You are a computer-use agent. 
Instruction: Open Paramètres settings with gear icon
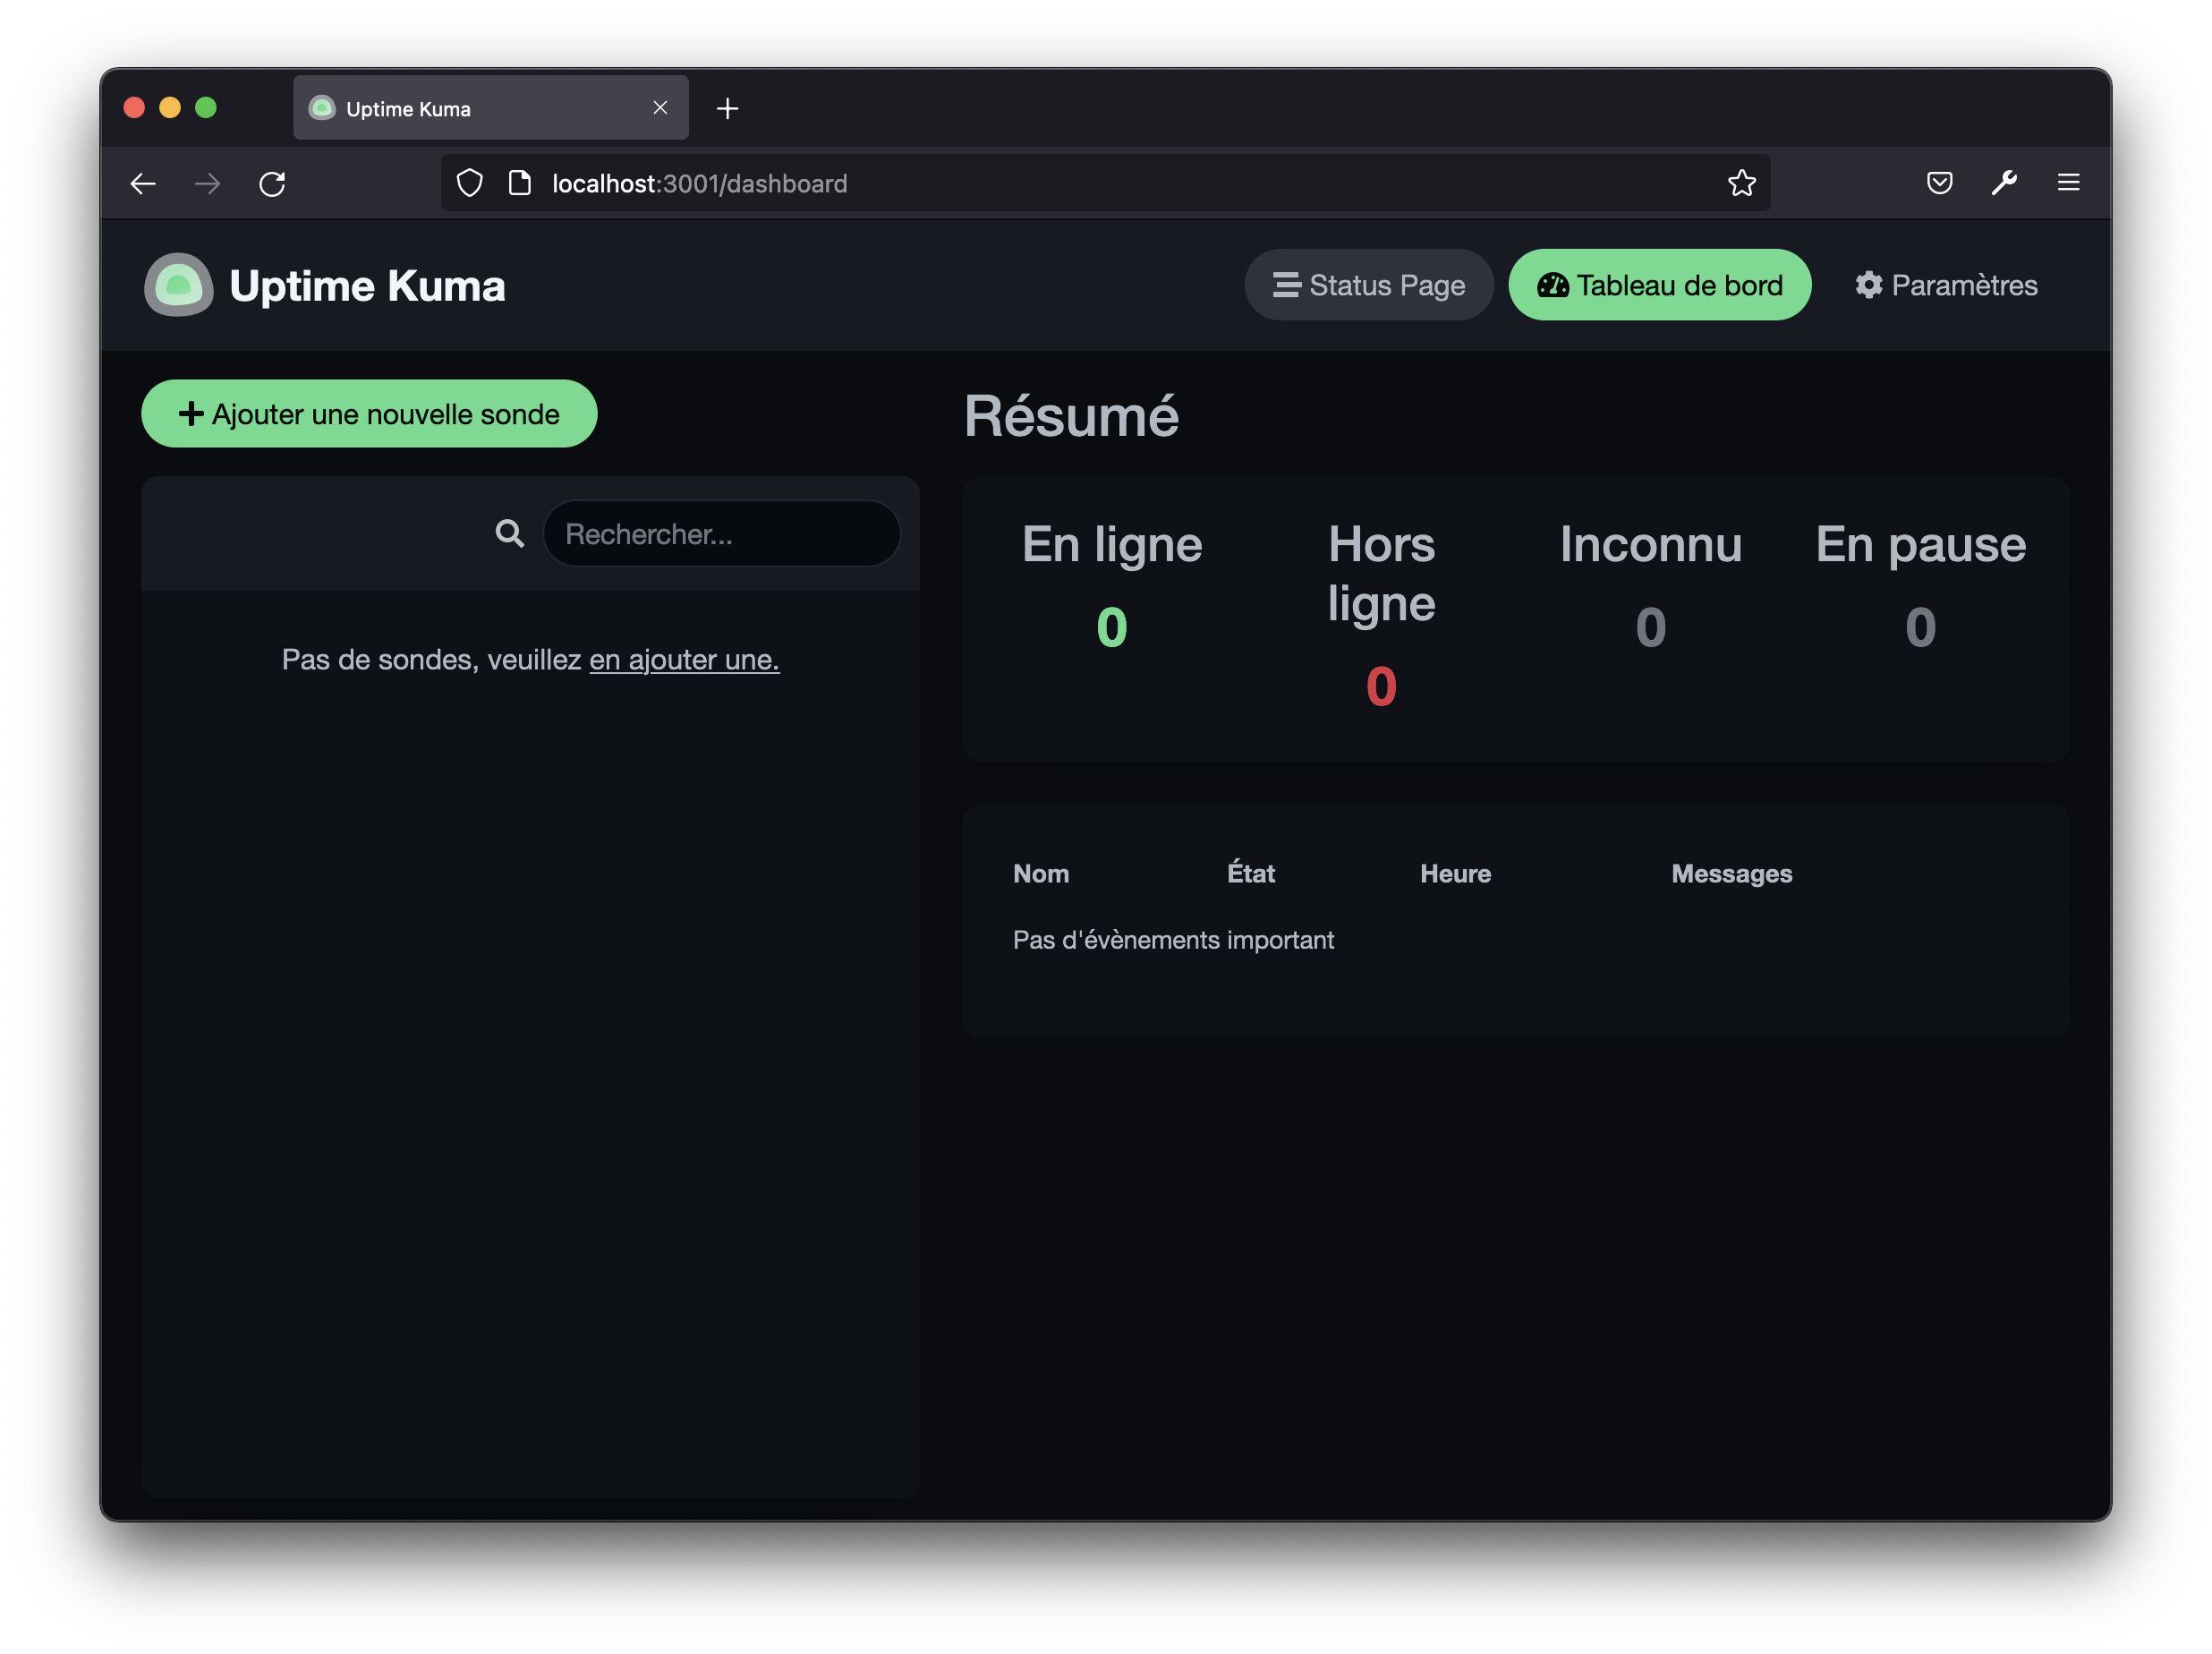point(1945,285)
